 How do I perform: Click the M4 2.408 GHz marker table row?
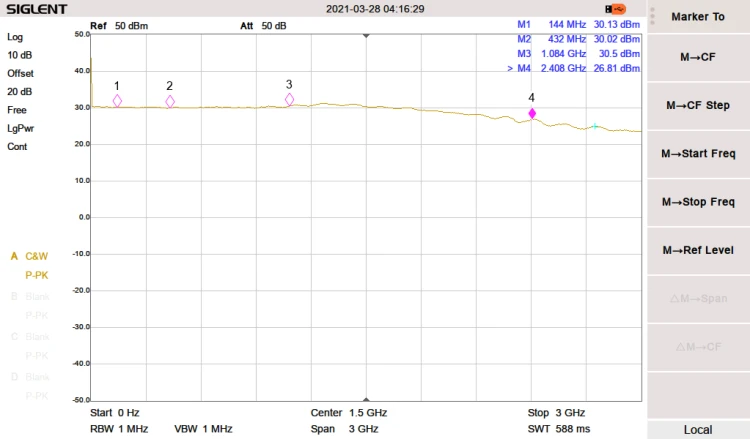pyautogui.click(x=574, y=68)
